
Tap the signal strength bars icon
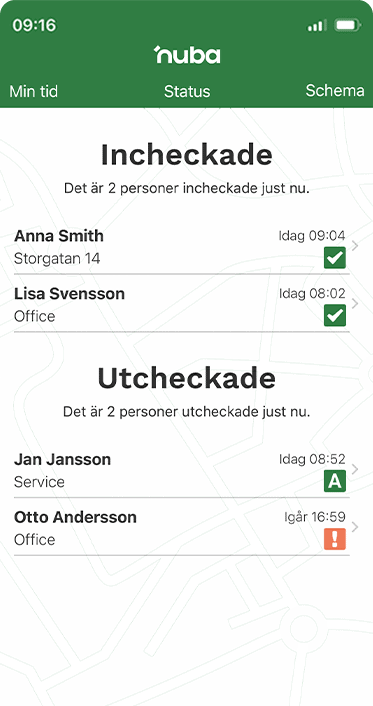click(317, 26)
